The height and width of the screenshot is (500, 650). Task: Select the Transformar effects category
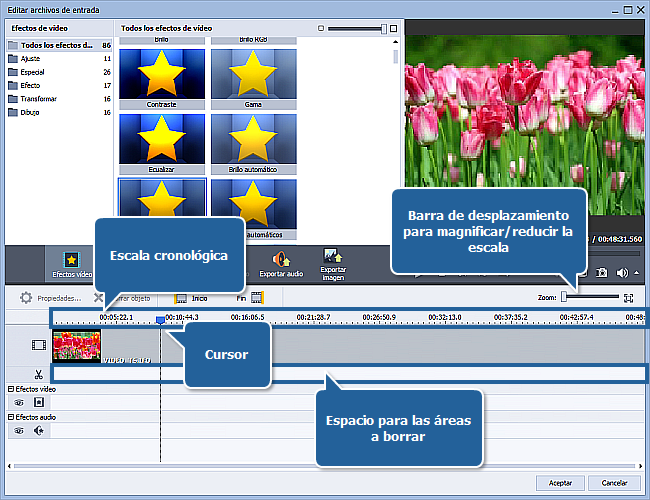(x=39, y=99)
